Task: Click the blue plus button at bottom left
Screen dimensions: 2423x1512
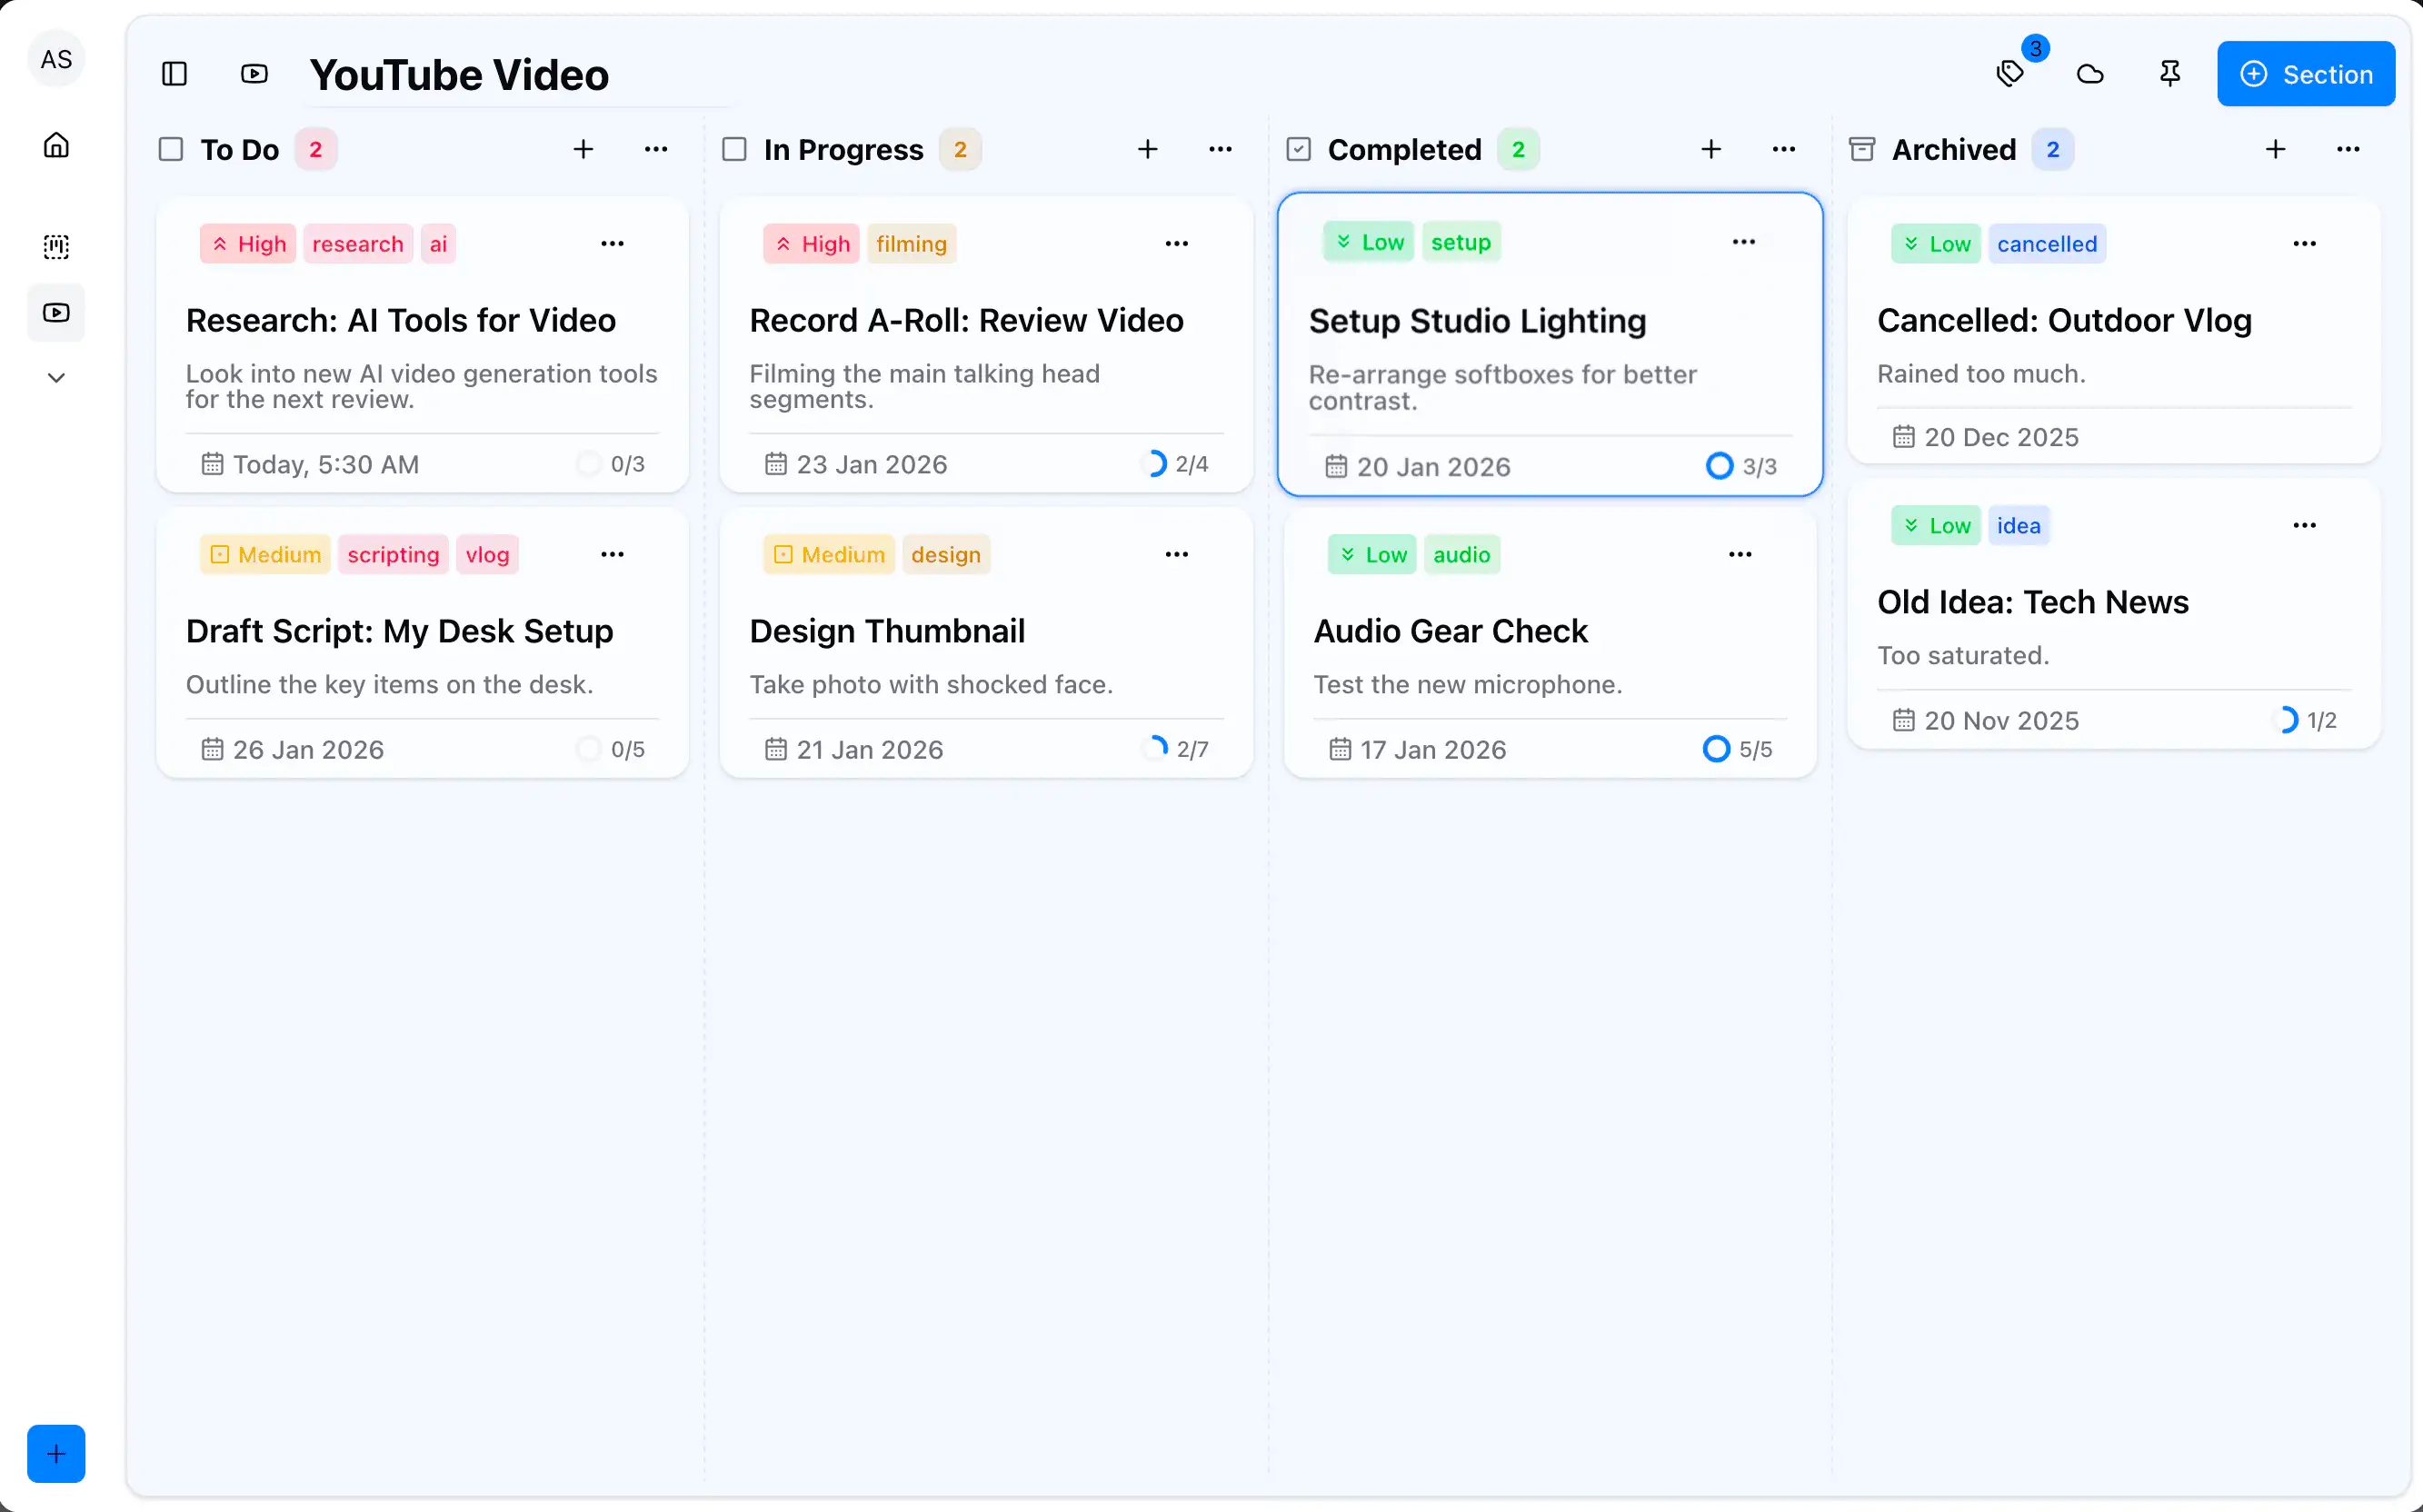Action: pos(56,1453)
